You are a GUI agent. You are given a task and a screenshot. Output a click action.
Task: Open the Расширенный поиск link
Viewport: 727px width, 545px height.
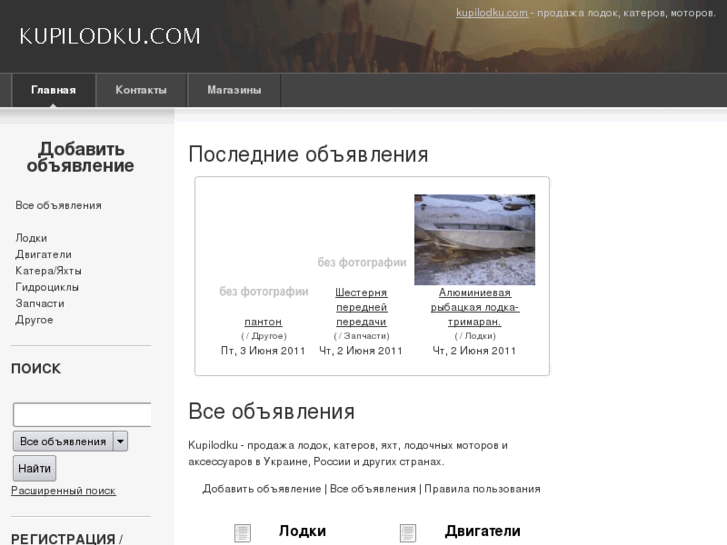(x=63, y=491)
